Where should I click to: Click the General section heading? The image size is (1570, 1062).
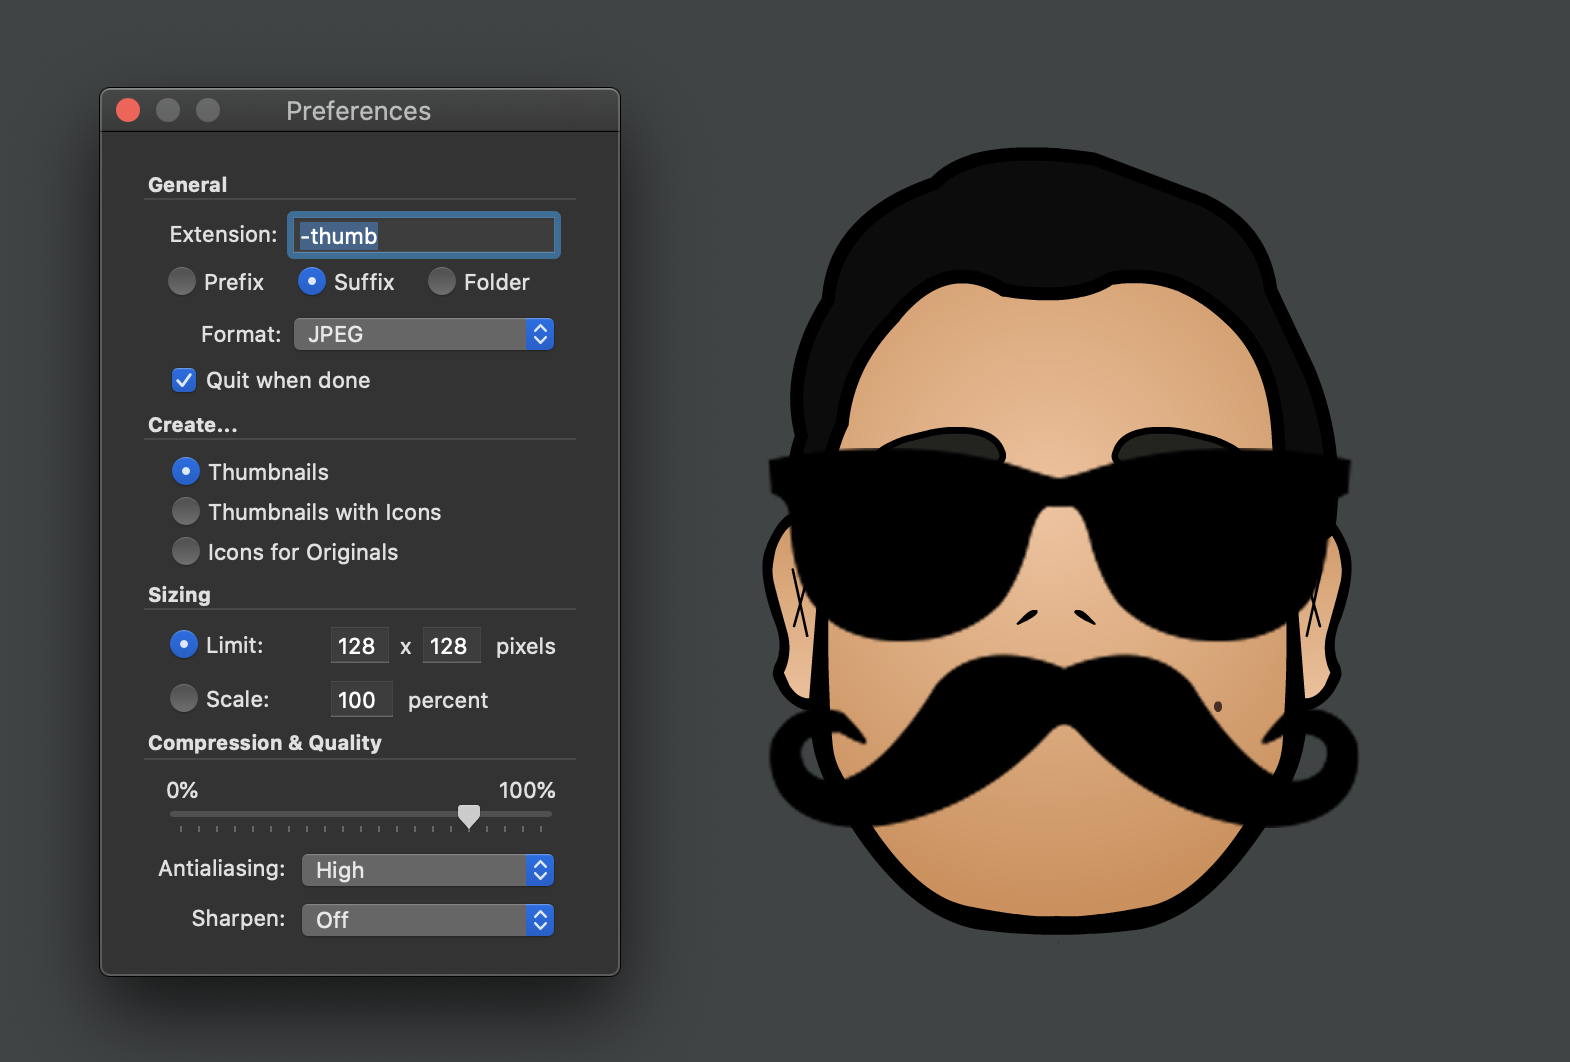(x=188, y=185)
